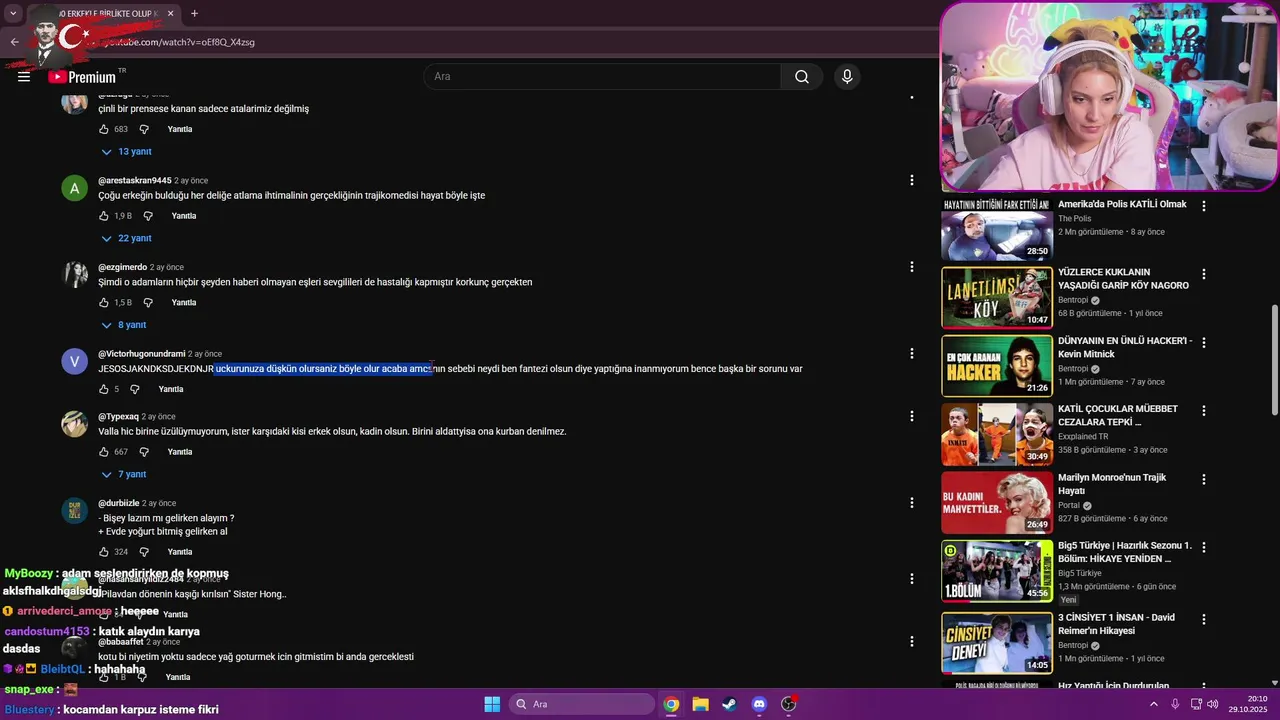Open @ezgimerdo's channel link
Viewport: 1280px width, 720px height.
pos(122,267)
